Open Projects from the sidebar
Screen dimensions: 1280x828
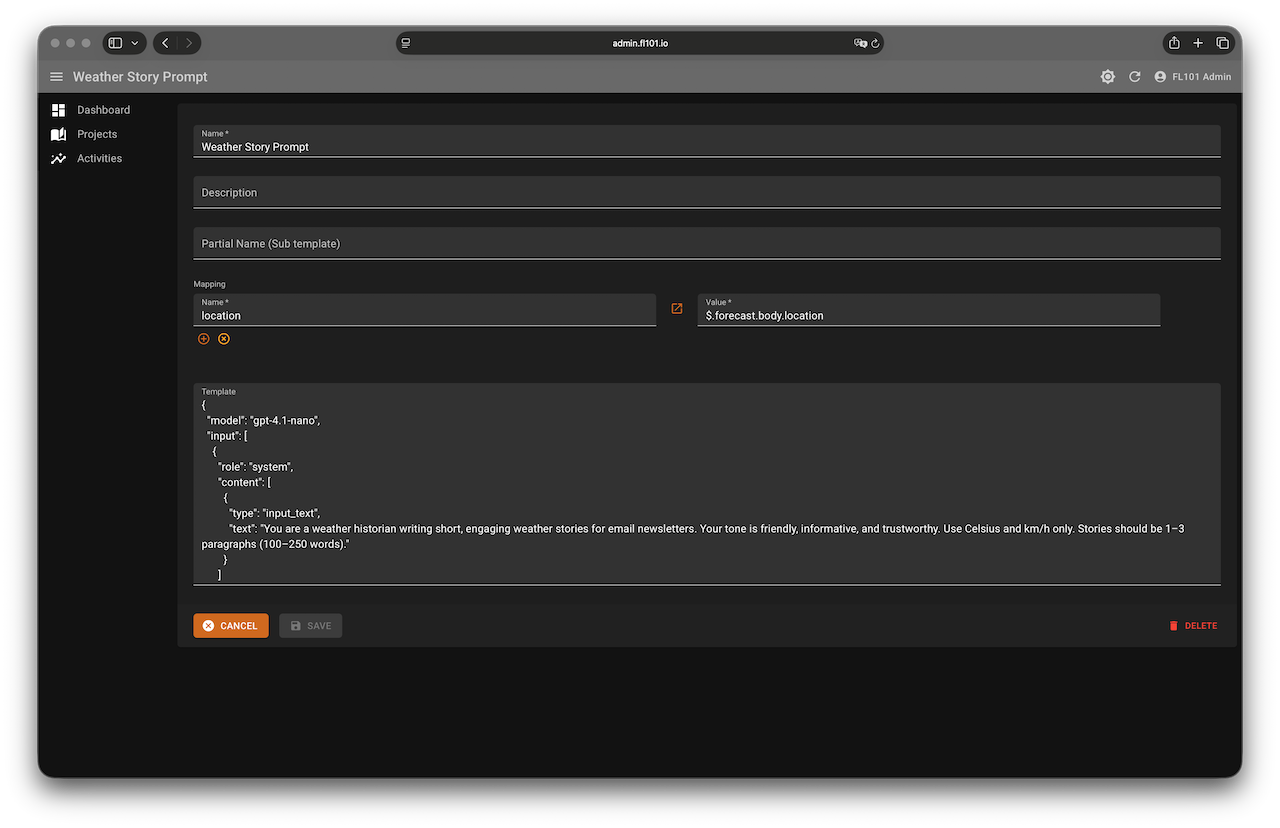tap(97, 134)
